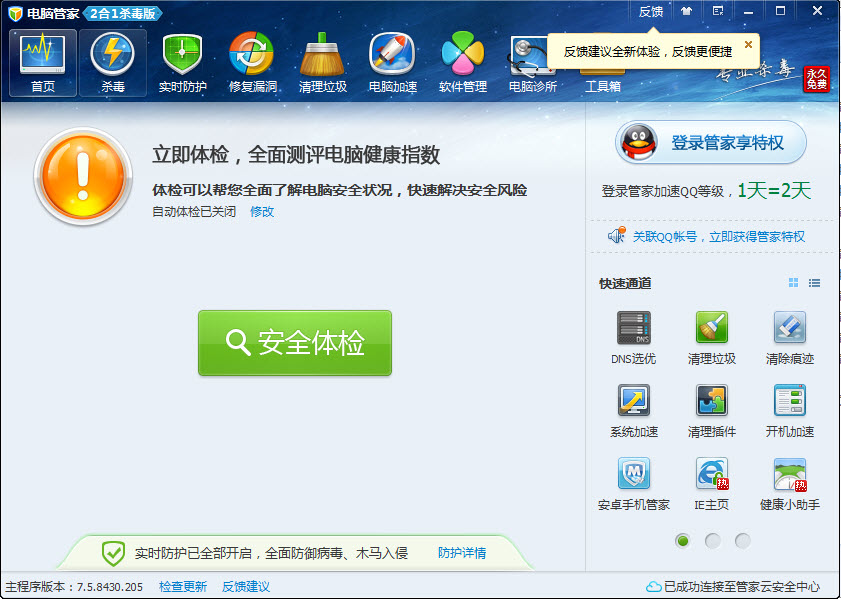
Task: Open IE主页 quick tool
Action: (712, 483)
